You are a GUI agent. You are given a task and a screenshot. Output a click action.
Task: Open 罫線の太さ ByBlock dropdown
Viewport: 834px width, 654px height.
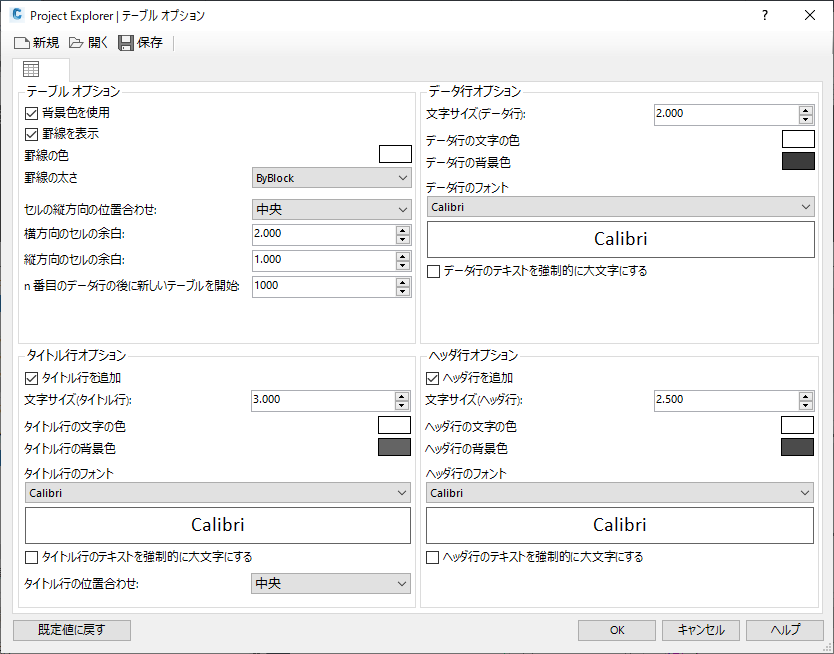[331, 178]
